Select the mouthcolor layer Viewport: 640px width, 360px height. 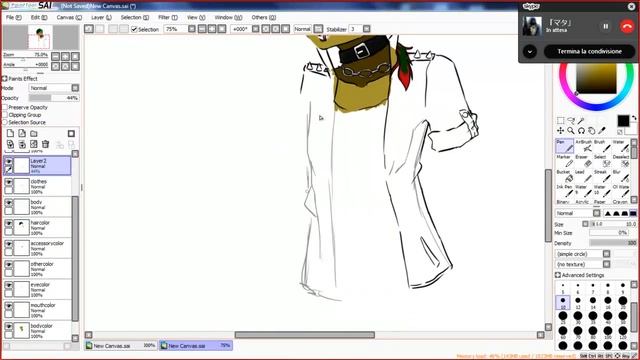[38, 310]
